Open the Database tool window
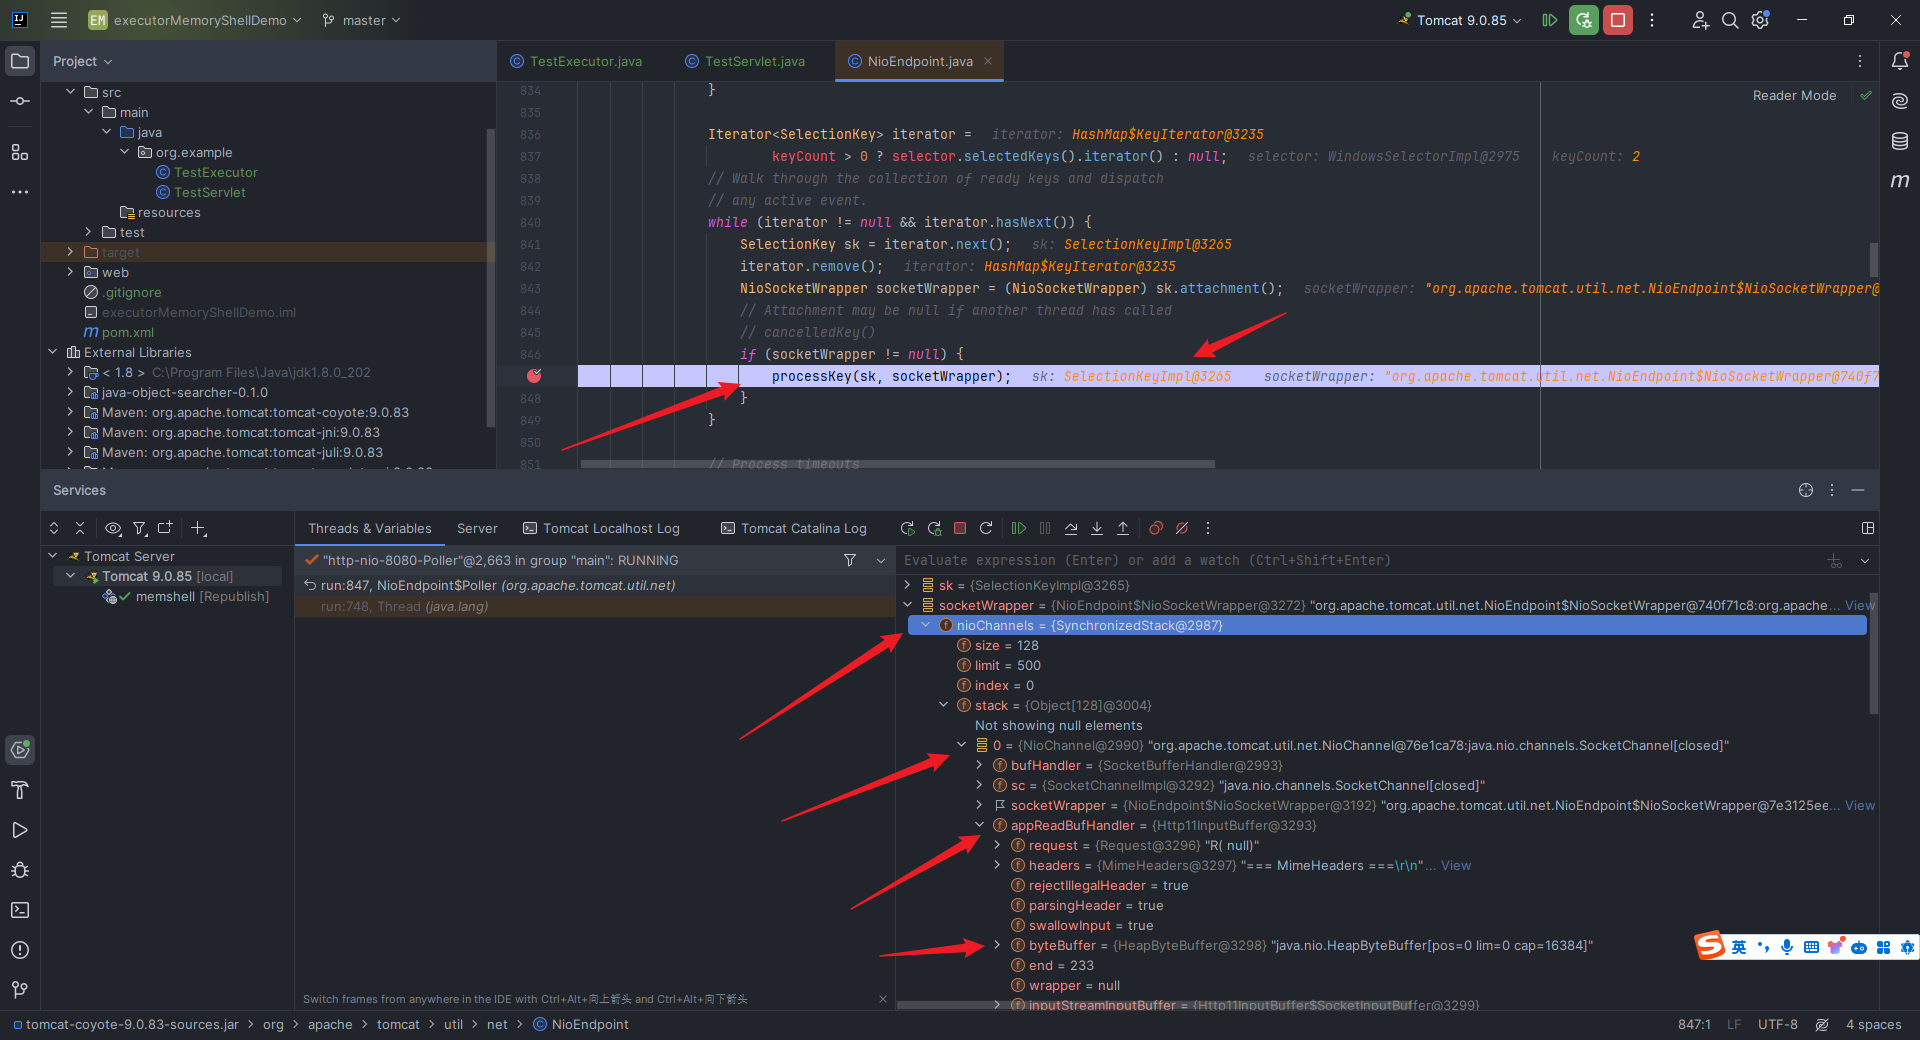Image resolution: width=1920 pixels, height=1040 pixels. pos(1900,141)
